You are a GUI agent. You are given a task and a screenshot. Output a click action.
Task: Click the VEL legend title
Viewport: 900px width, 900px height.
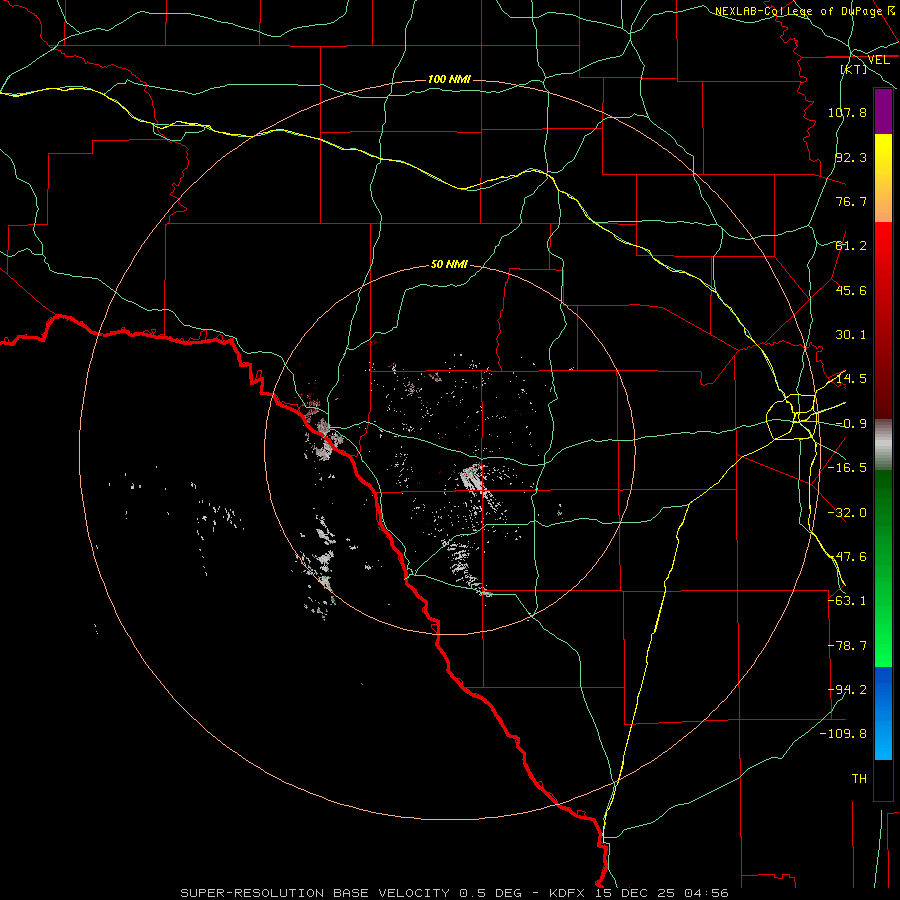point(878,60)
